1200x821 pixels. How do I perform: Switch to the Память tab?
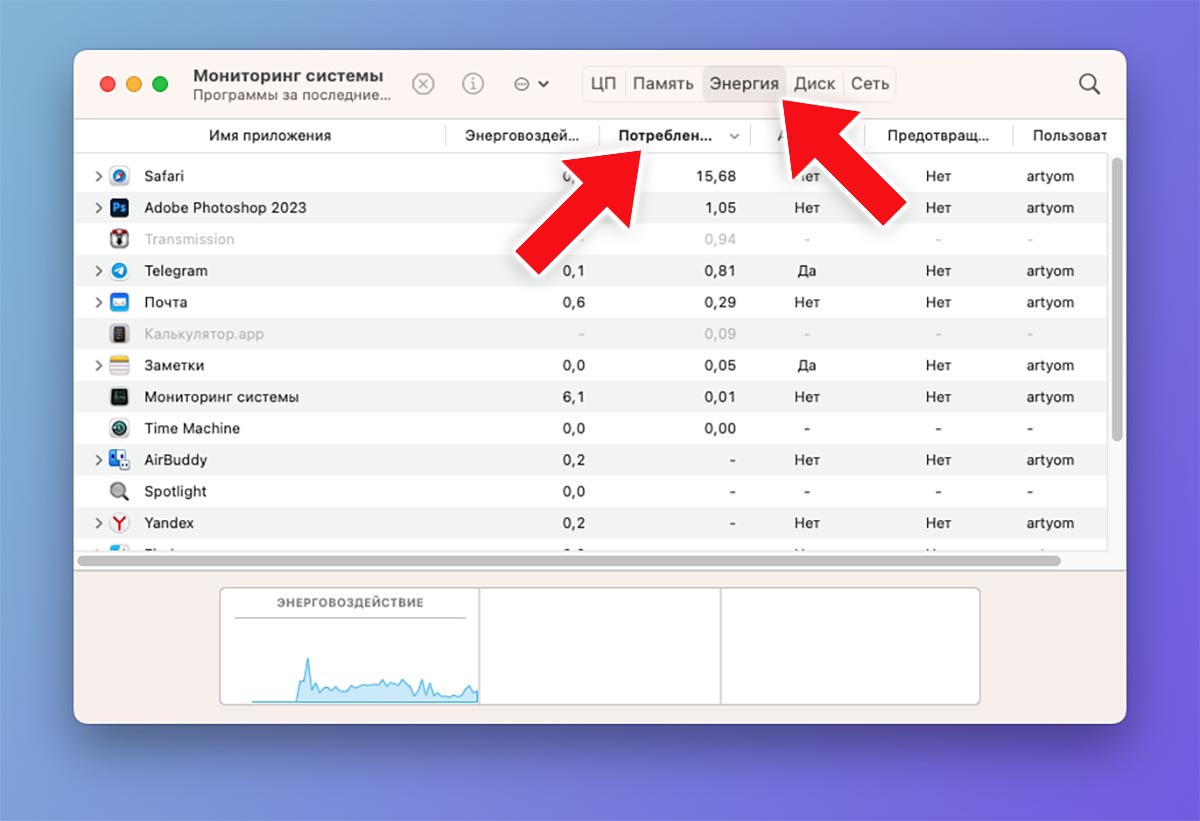click(x=663, y=84)
